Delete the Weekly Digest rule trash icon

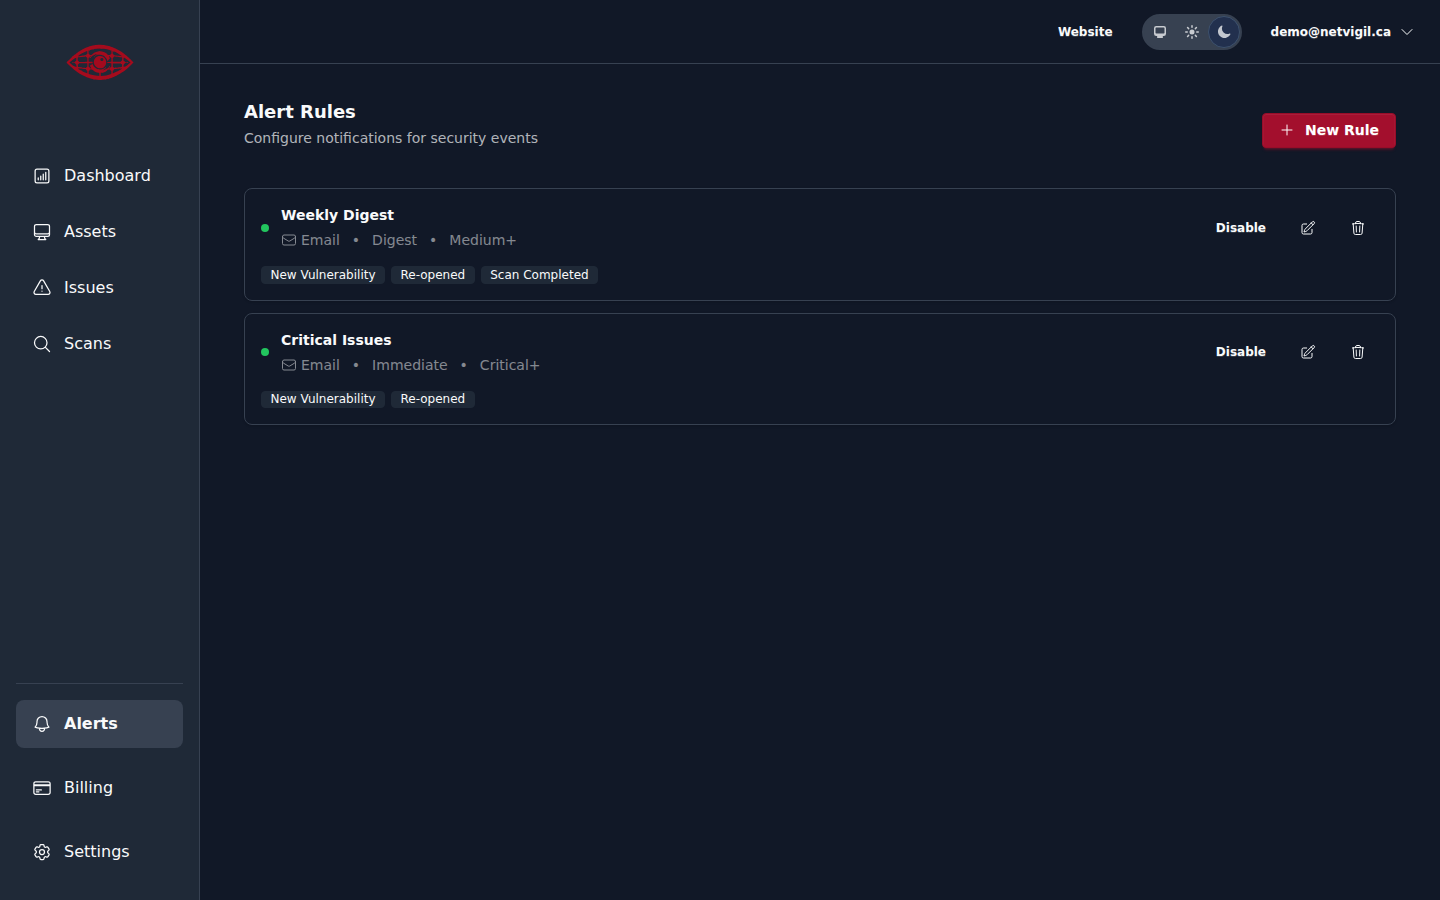point(1358,228)
